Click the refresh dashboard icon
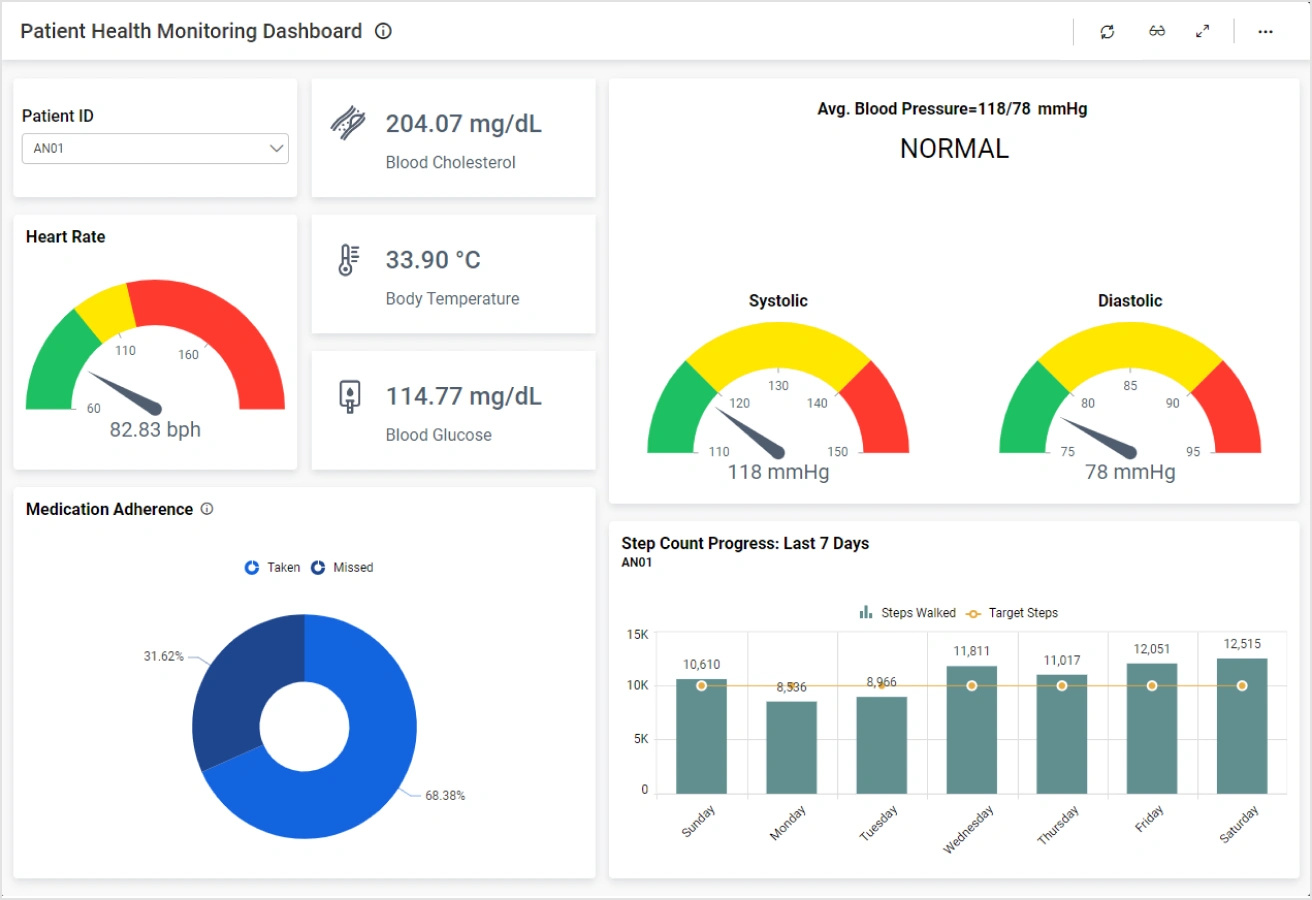1312x900 pixels. tap(1107, 32)
